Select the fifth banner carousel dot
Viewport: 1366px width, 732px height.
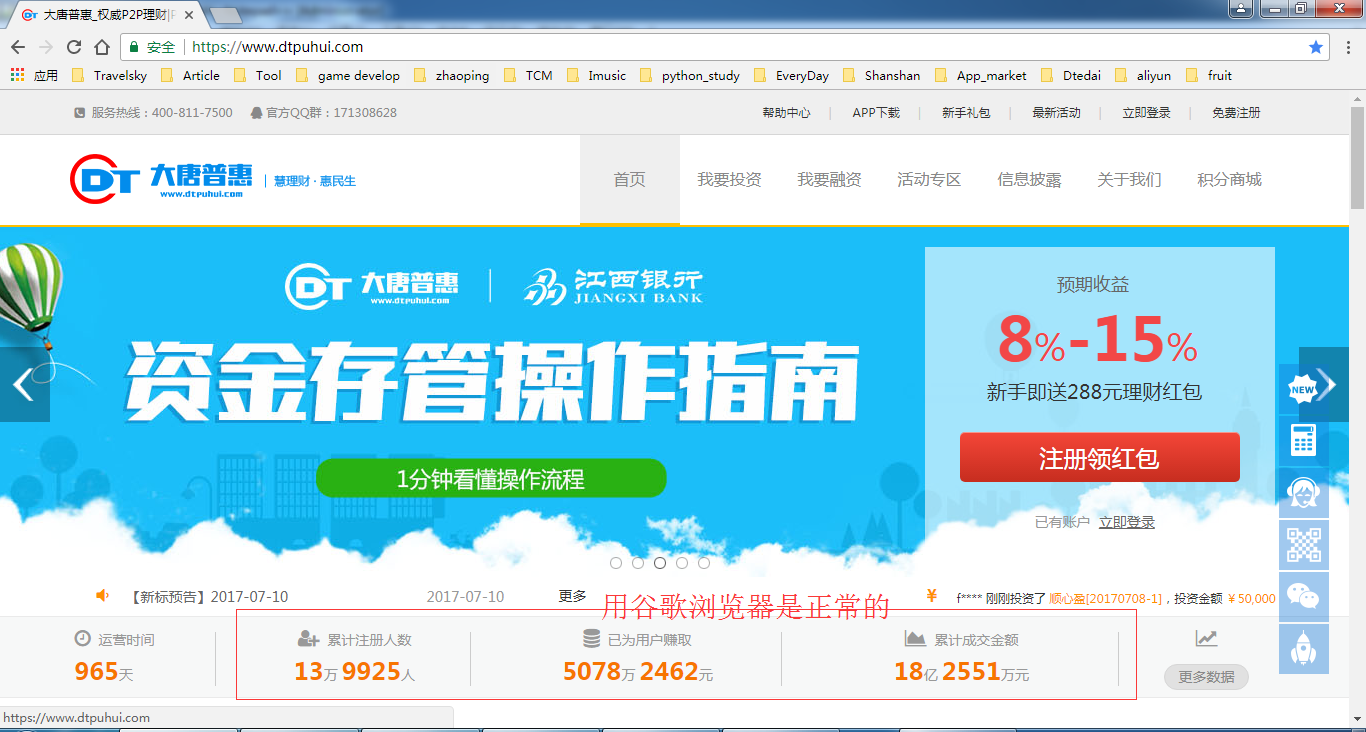(x=704, y=563)
